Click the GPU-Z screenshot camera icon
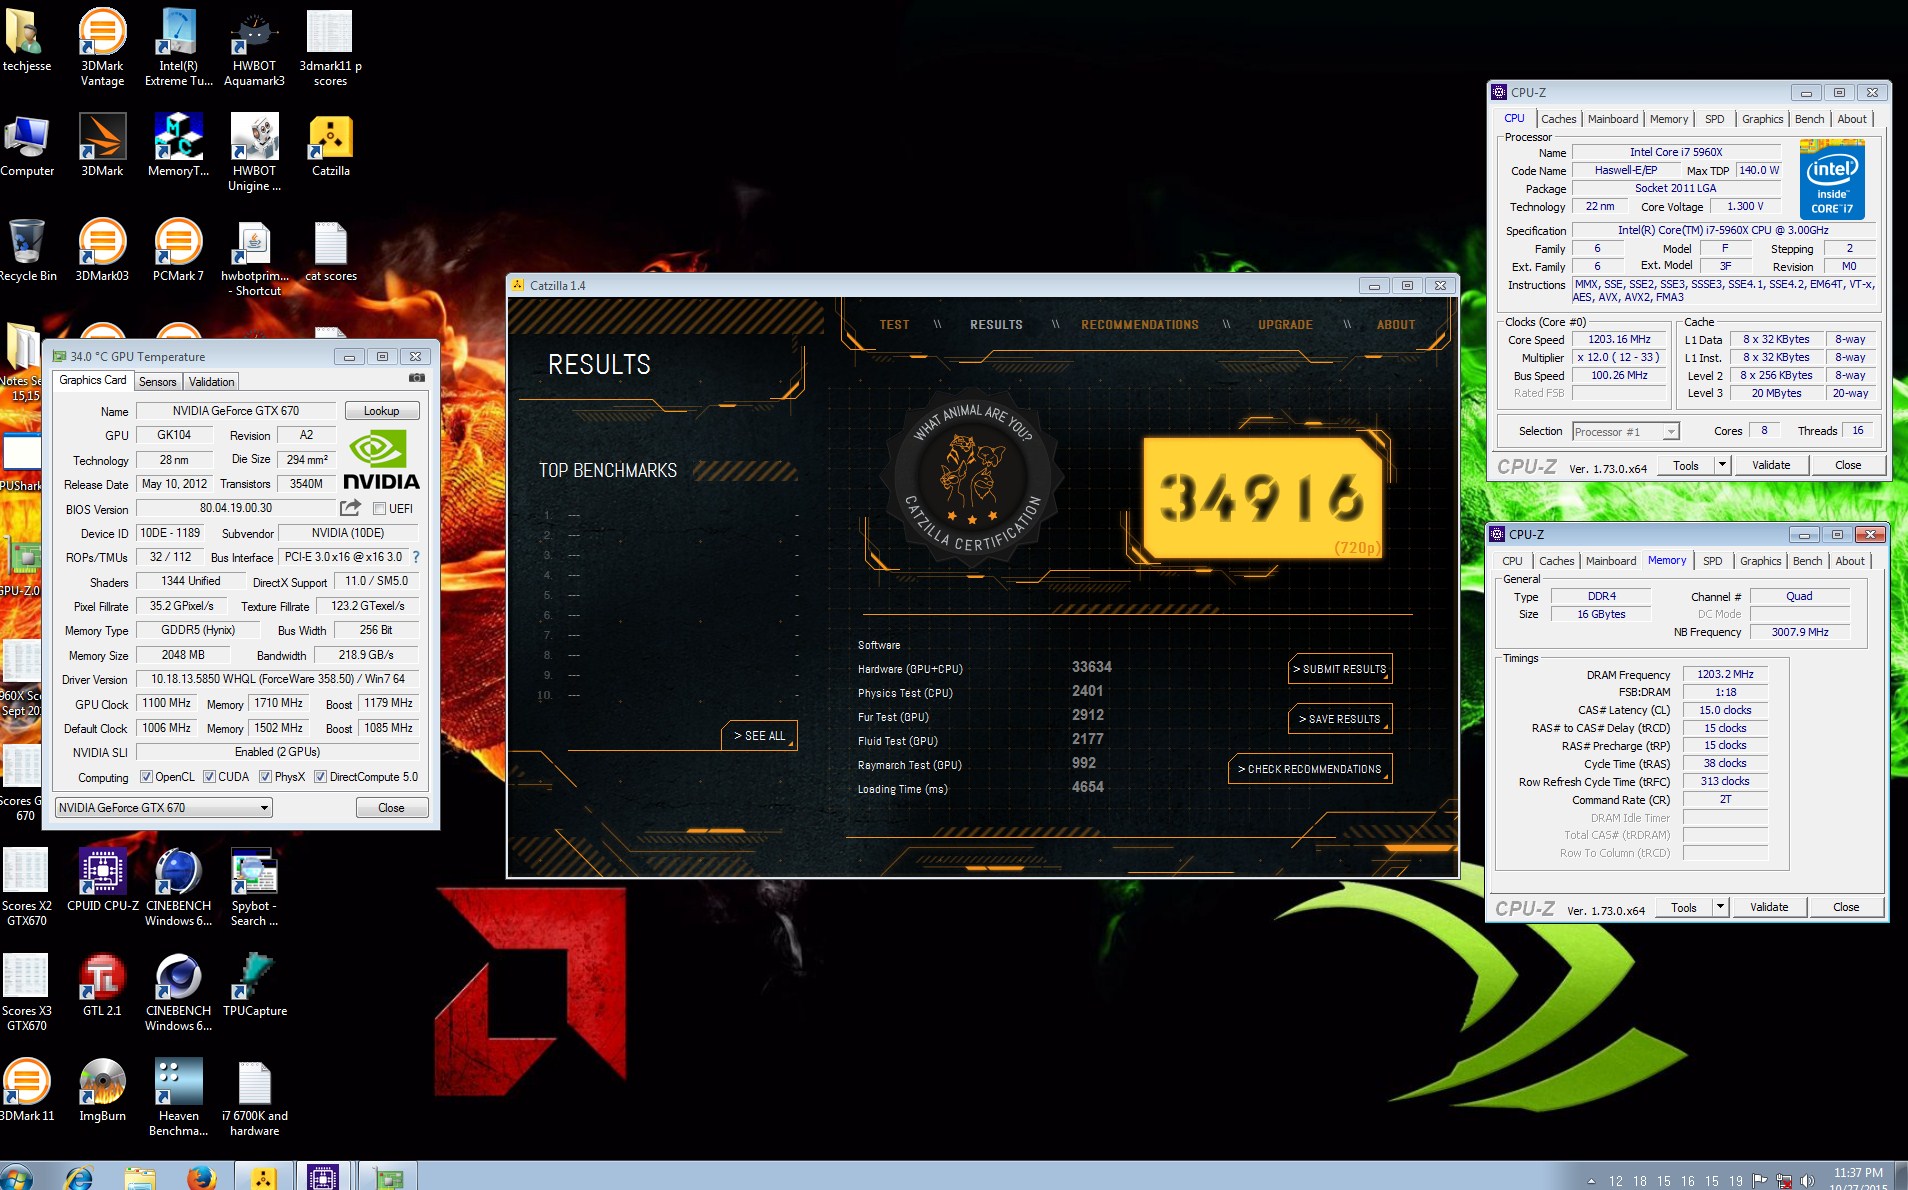 click(x=417, y=378)
